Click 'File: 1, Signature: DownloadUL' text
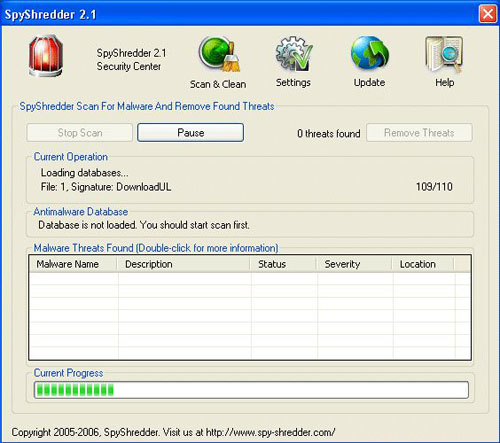The image size is (500, 443). 106,187
